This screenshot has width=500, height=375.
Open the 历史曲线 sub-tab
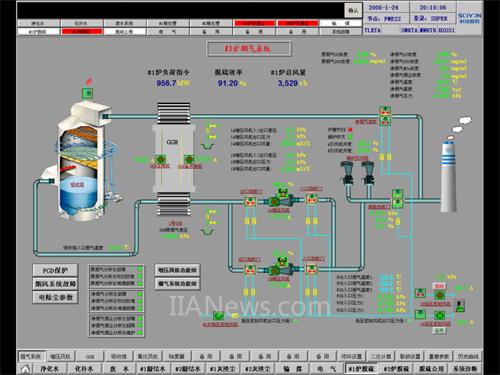pyautogui.click(x=468, y=356)
